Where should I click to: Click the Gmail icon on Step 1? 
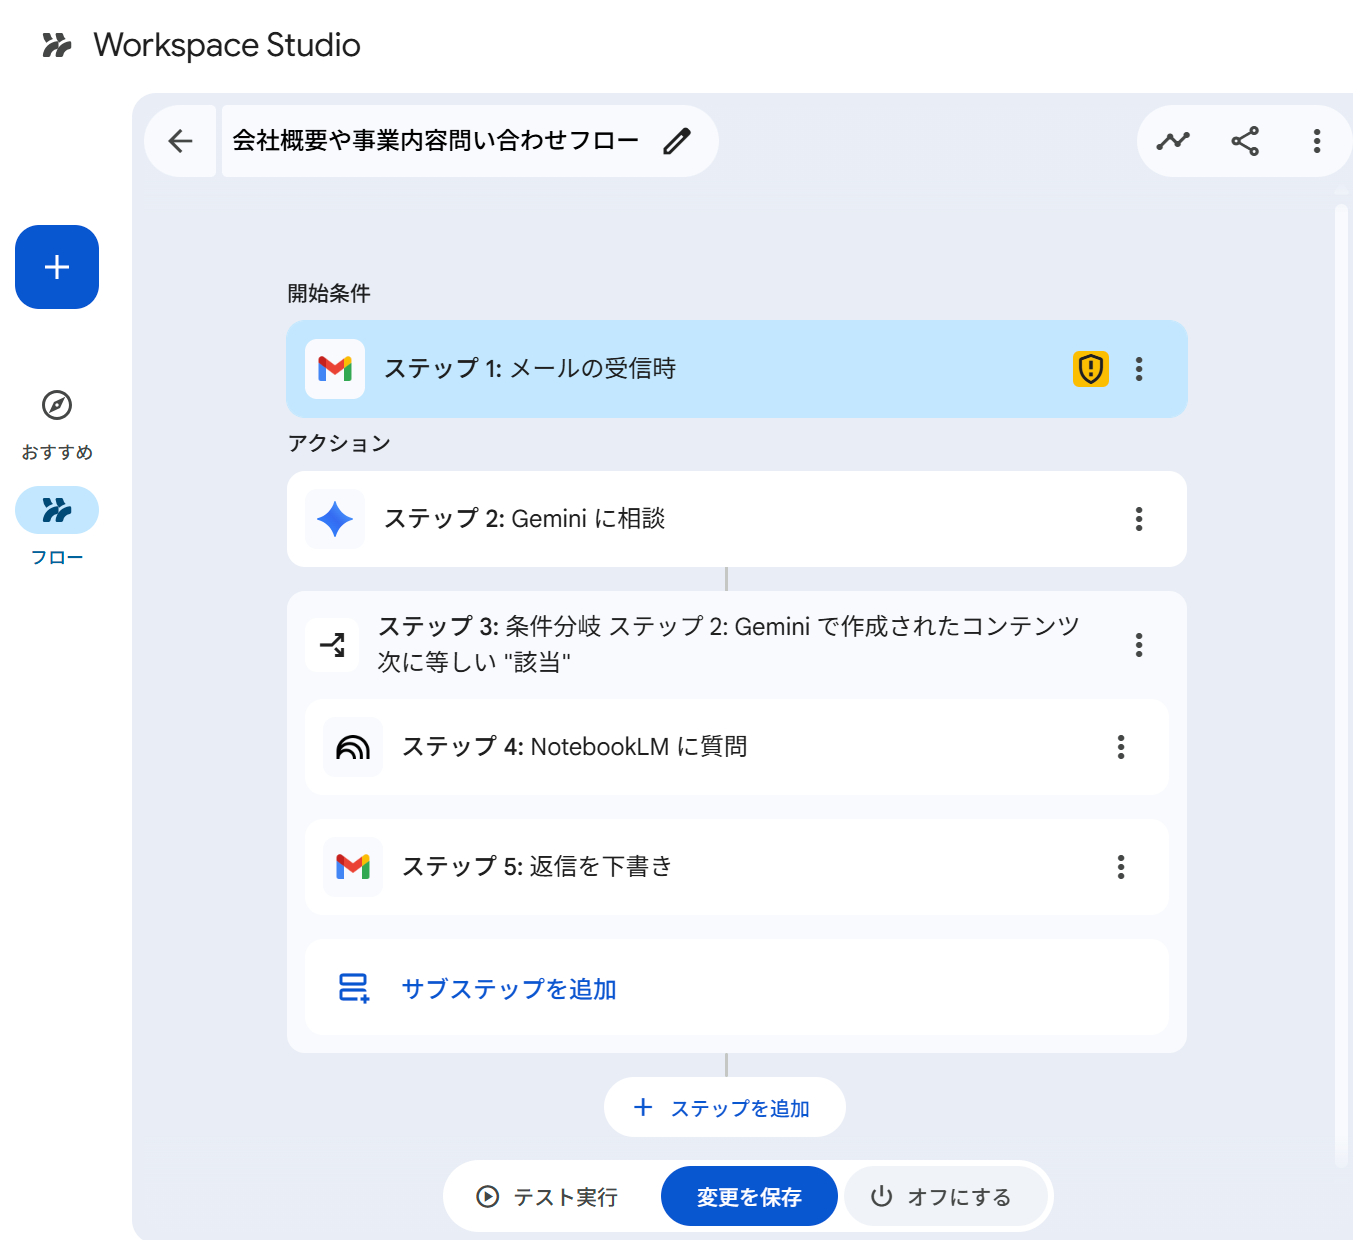pos(335,369)
